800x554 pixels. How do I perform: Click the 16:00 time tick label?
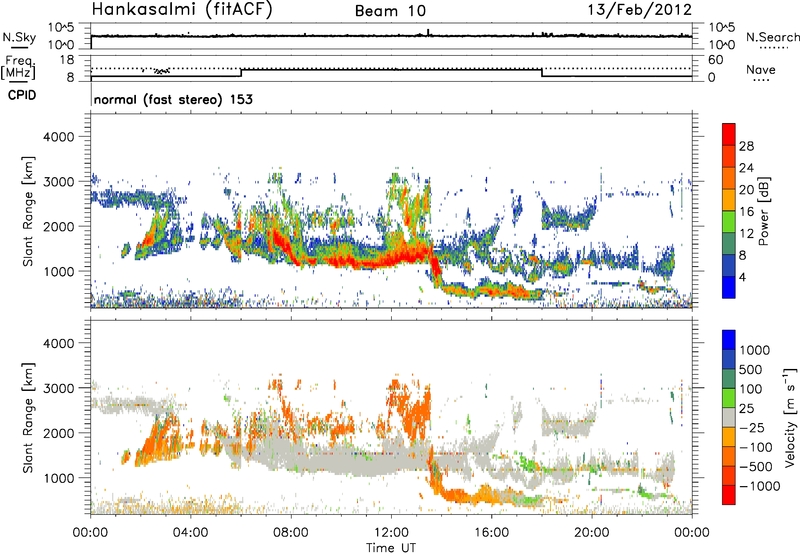pyautogui.click(x=491, y=533)
